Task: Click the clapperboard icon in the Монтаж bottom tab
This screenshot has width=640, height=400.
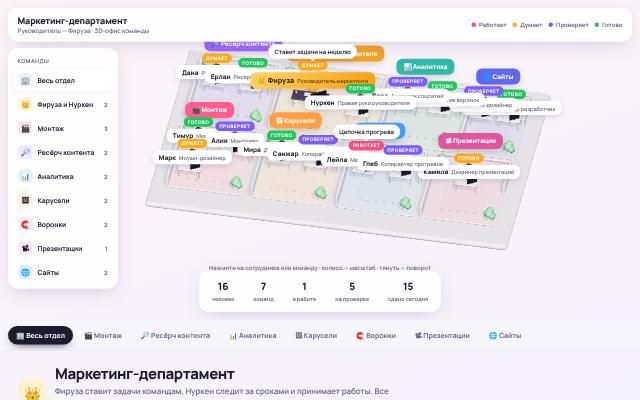Action: (88, 336)
